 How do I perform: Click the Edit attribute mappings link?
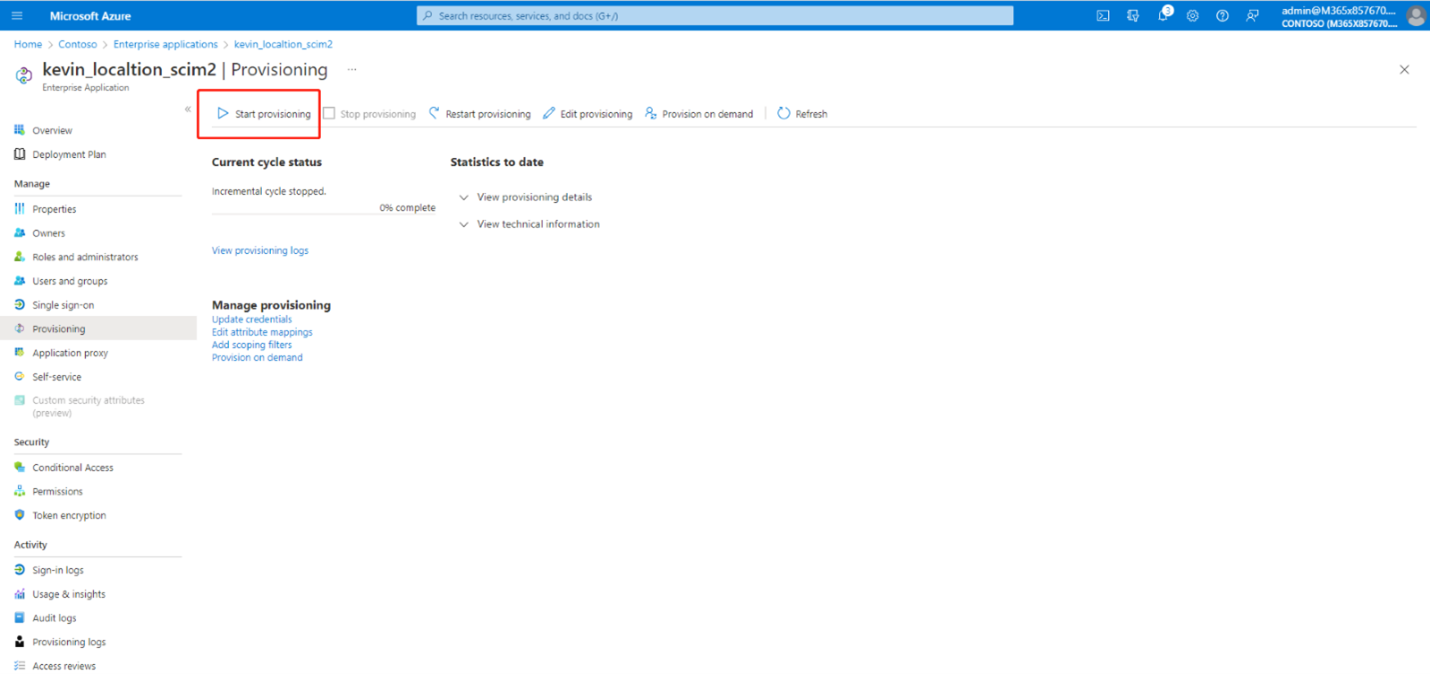click(262, 332)
